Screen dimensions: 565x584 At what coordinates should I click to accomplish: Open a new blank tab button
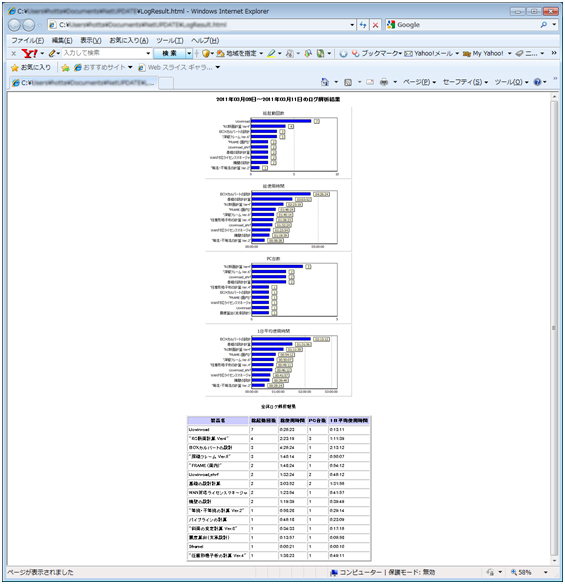[x=166, y=83]
